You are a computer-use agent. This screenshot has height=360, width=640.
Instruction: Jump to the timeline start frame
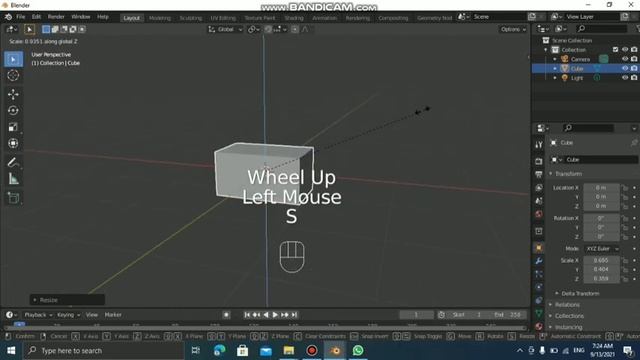pos(247,315)
